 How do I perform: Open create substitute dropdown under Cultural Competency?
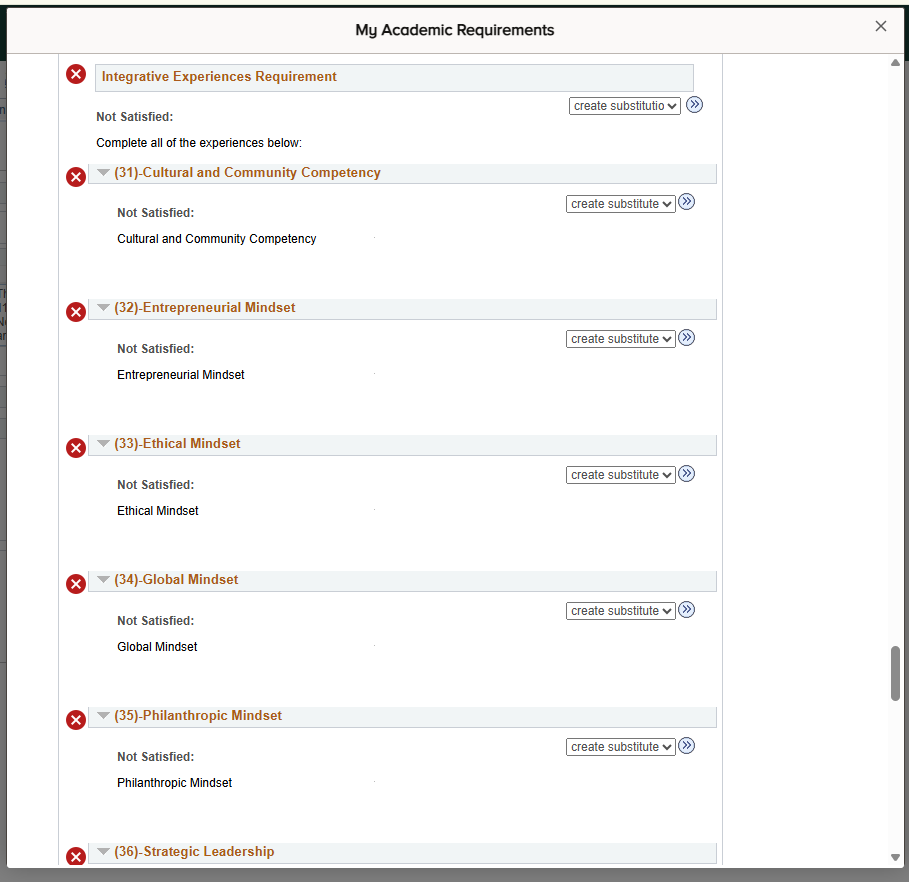[x=620, y=204]
